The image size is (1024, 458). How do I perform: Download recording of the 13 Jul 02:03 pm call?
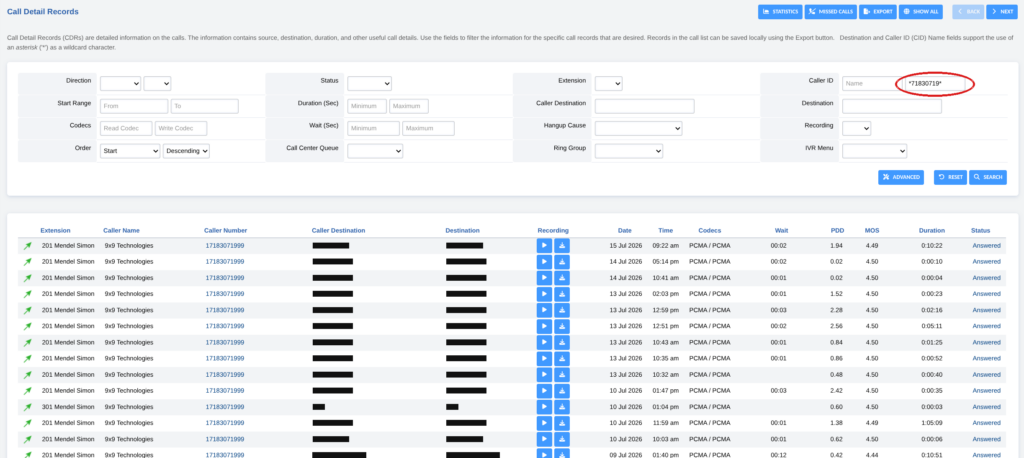pyautogui.click(x=562, y=293)
